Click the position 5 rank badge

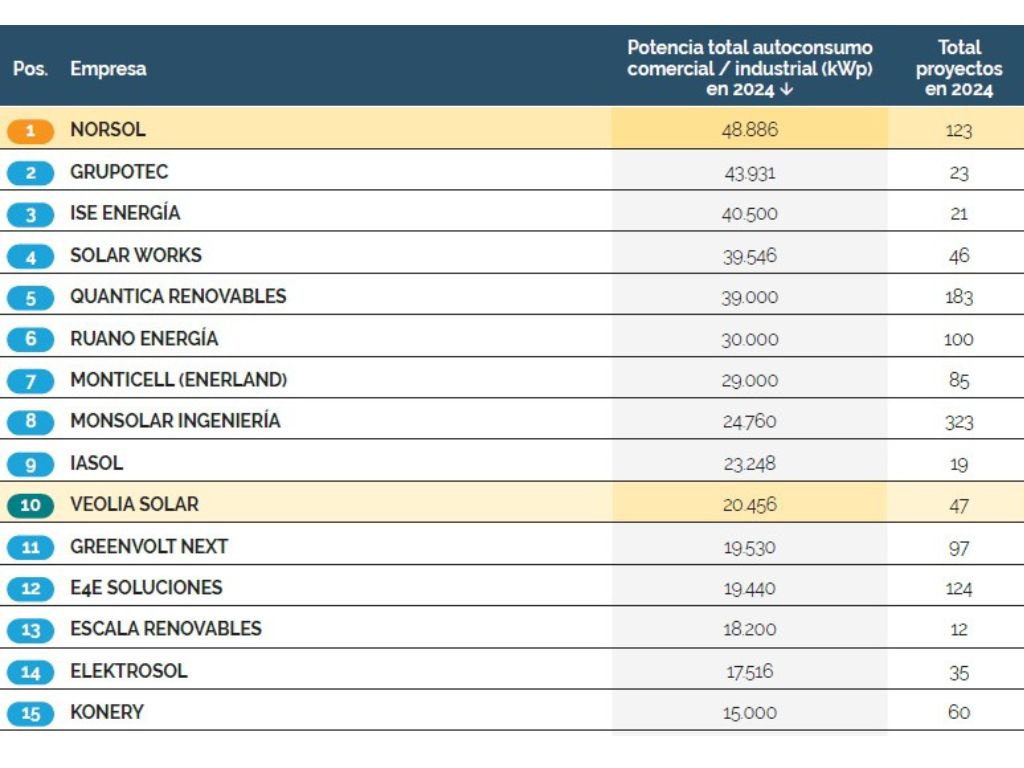(x=31, y=298)
